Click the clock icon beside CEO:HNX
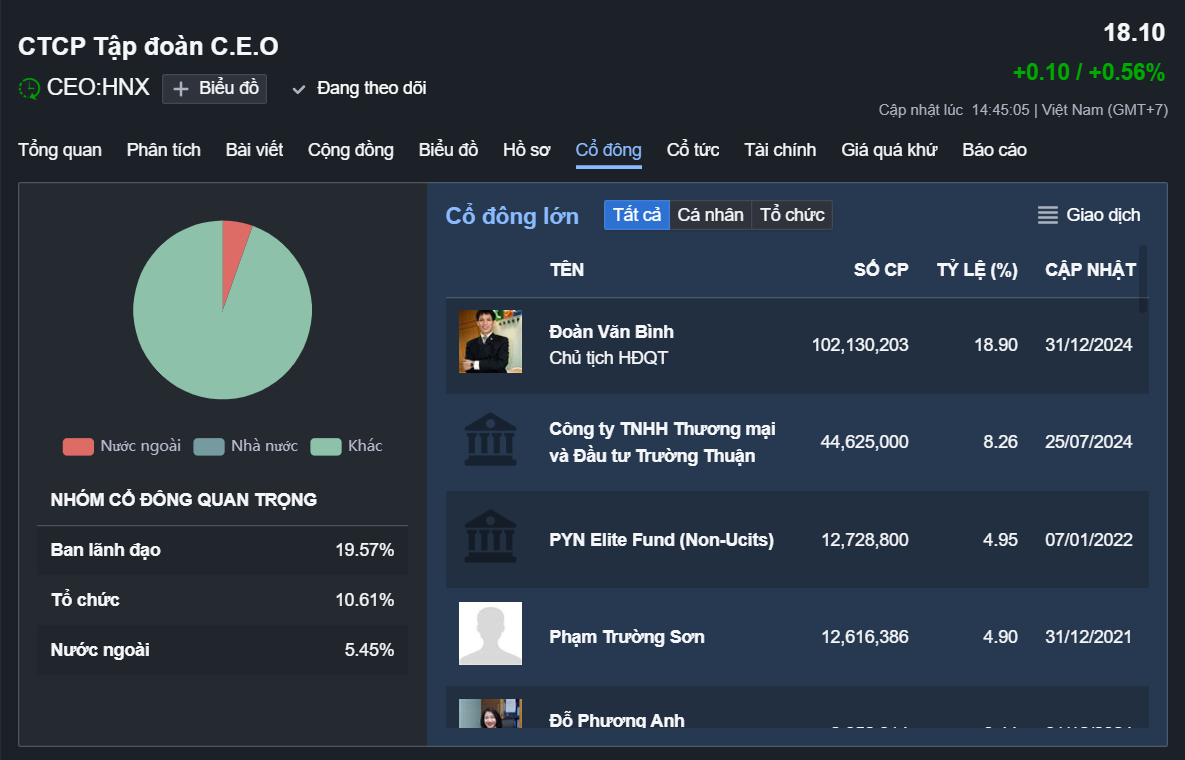Screen dimensions: 1185x760 click(30, 88)
